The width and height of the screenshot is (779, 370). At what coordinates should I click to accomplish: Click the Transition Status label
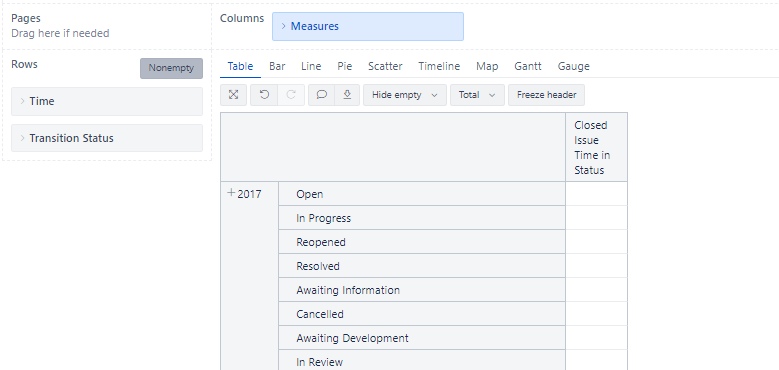72,138
